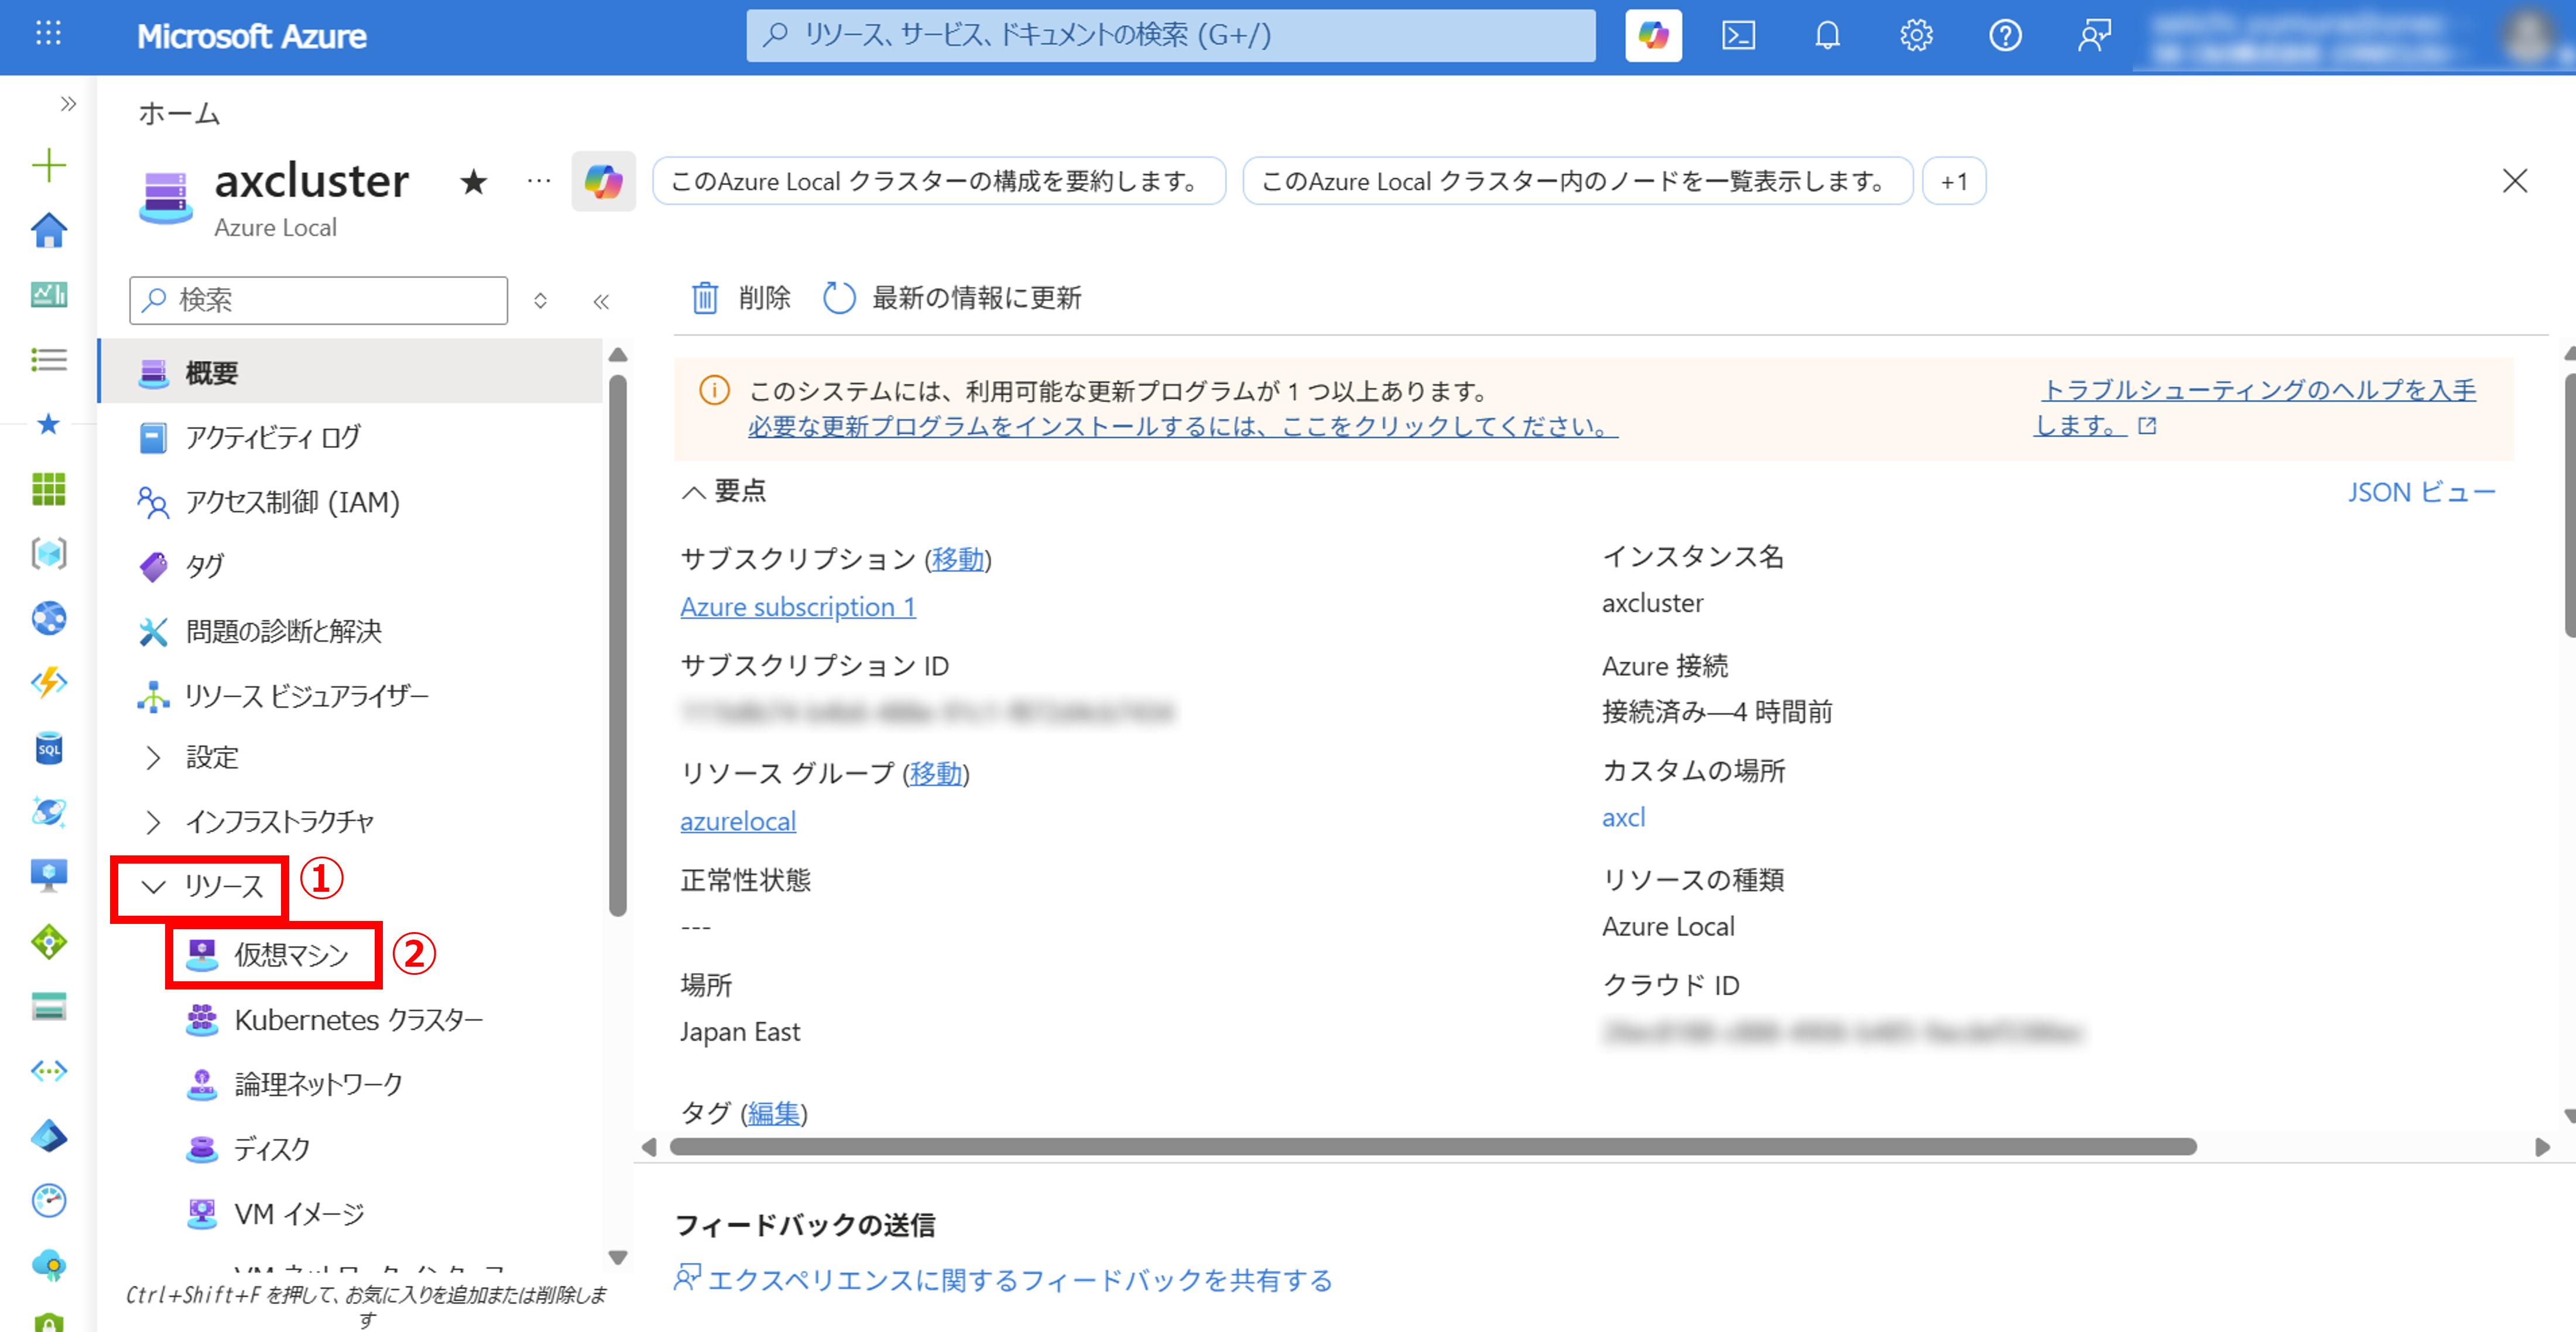Click 編集 link next to タグ
This screenshot has width=2576, height=1332.
click(x=774, y=1113)
